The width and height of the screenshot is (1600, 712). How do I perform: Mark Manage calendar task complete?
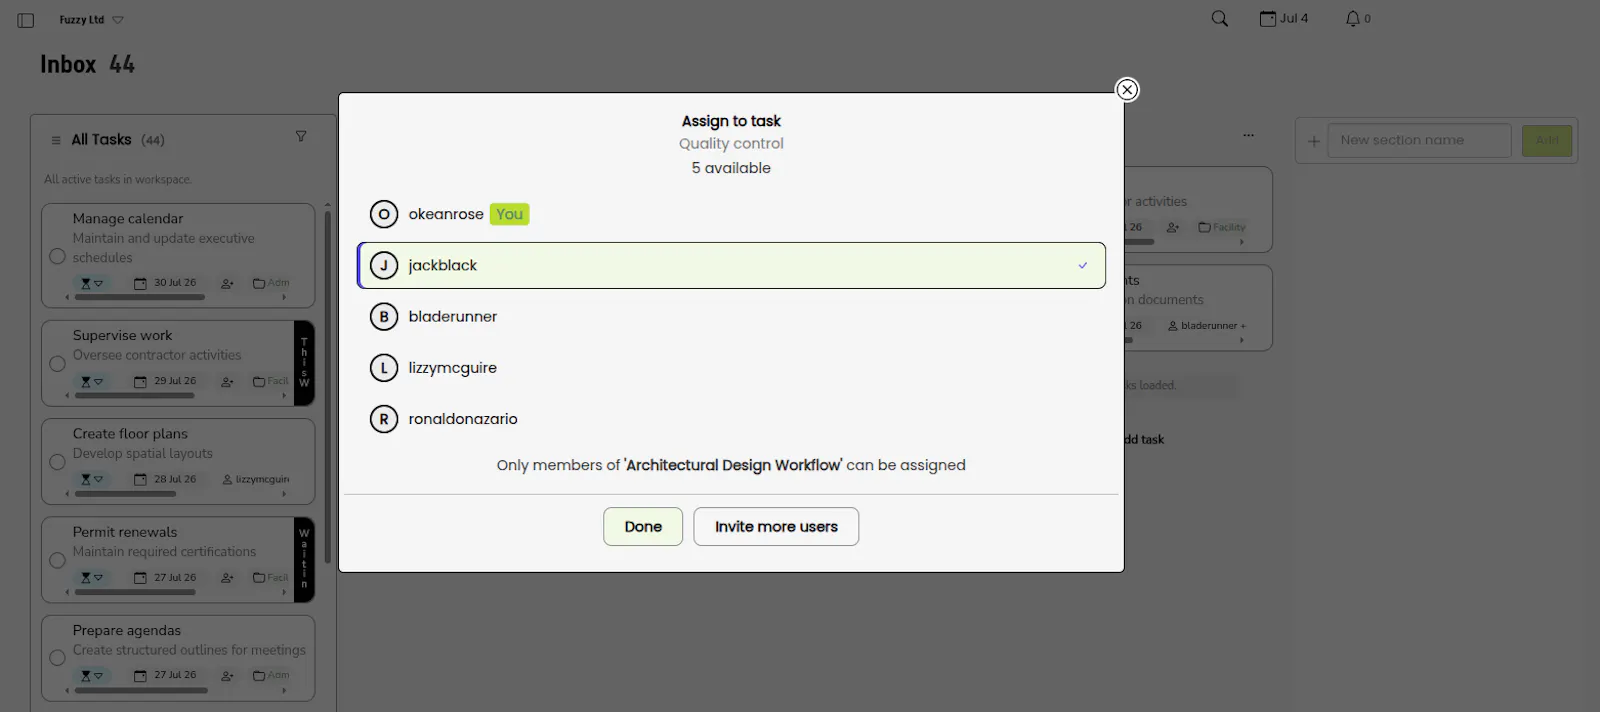pyautogui.click(x=57, y=256)
